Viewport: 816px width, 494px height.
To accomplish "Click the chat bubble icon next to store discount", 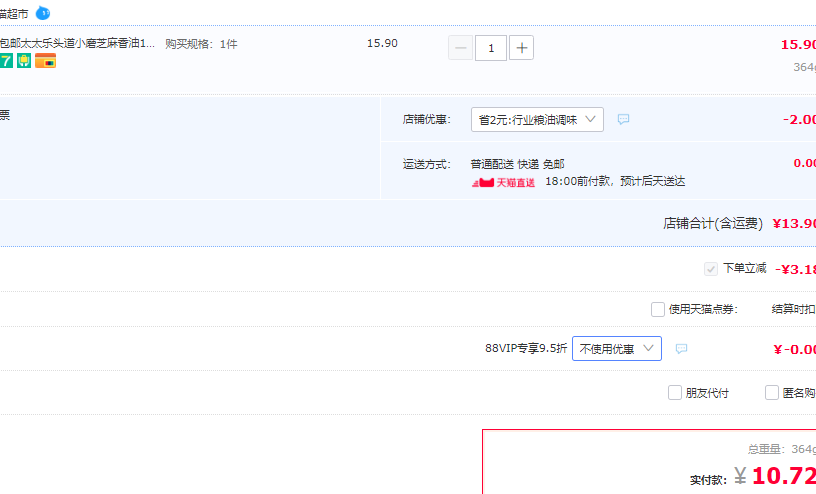I will 623,120.
